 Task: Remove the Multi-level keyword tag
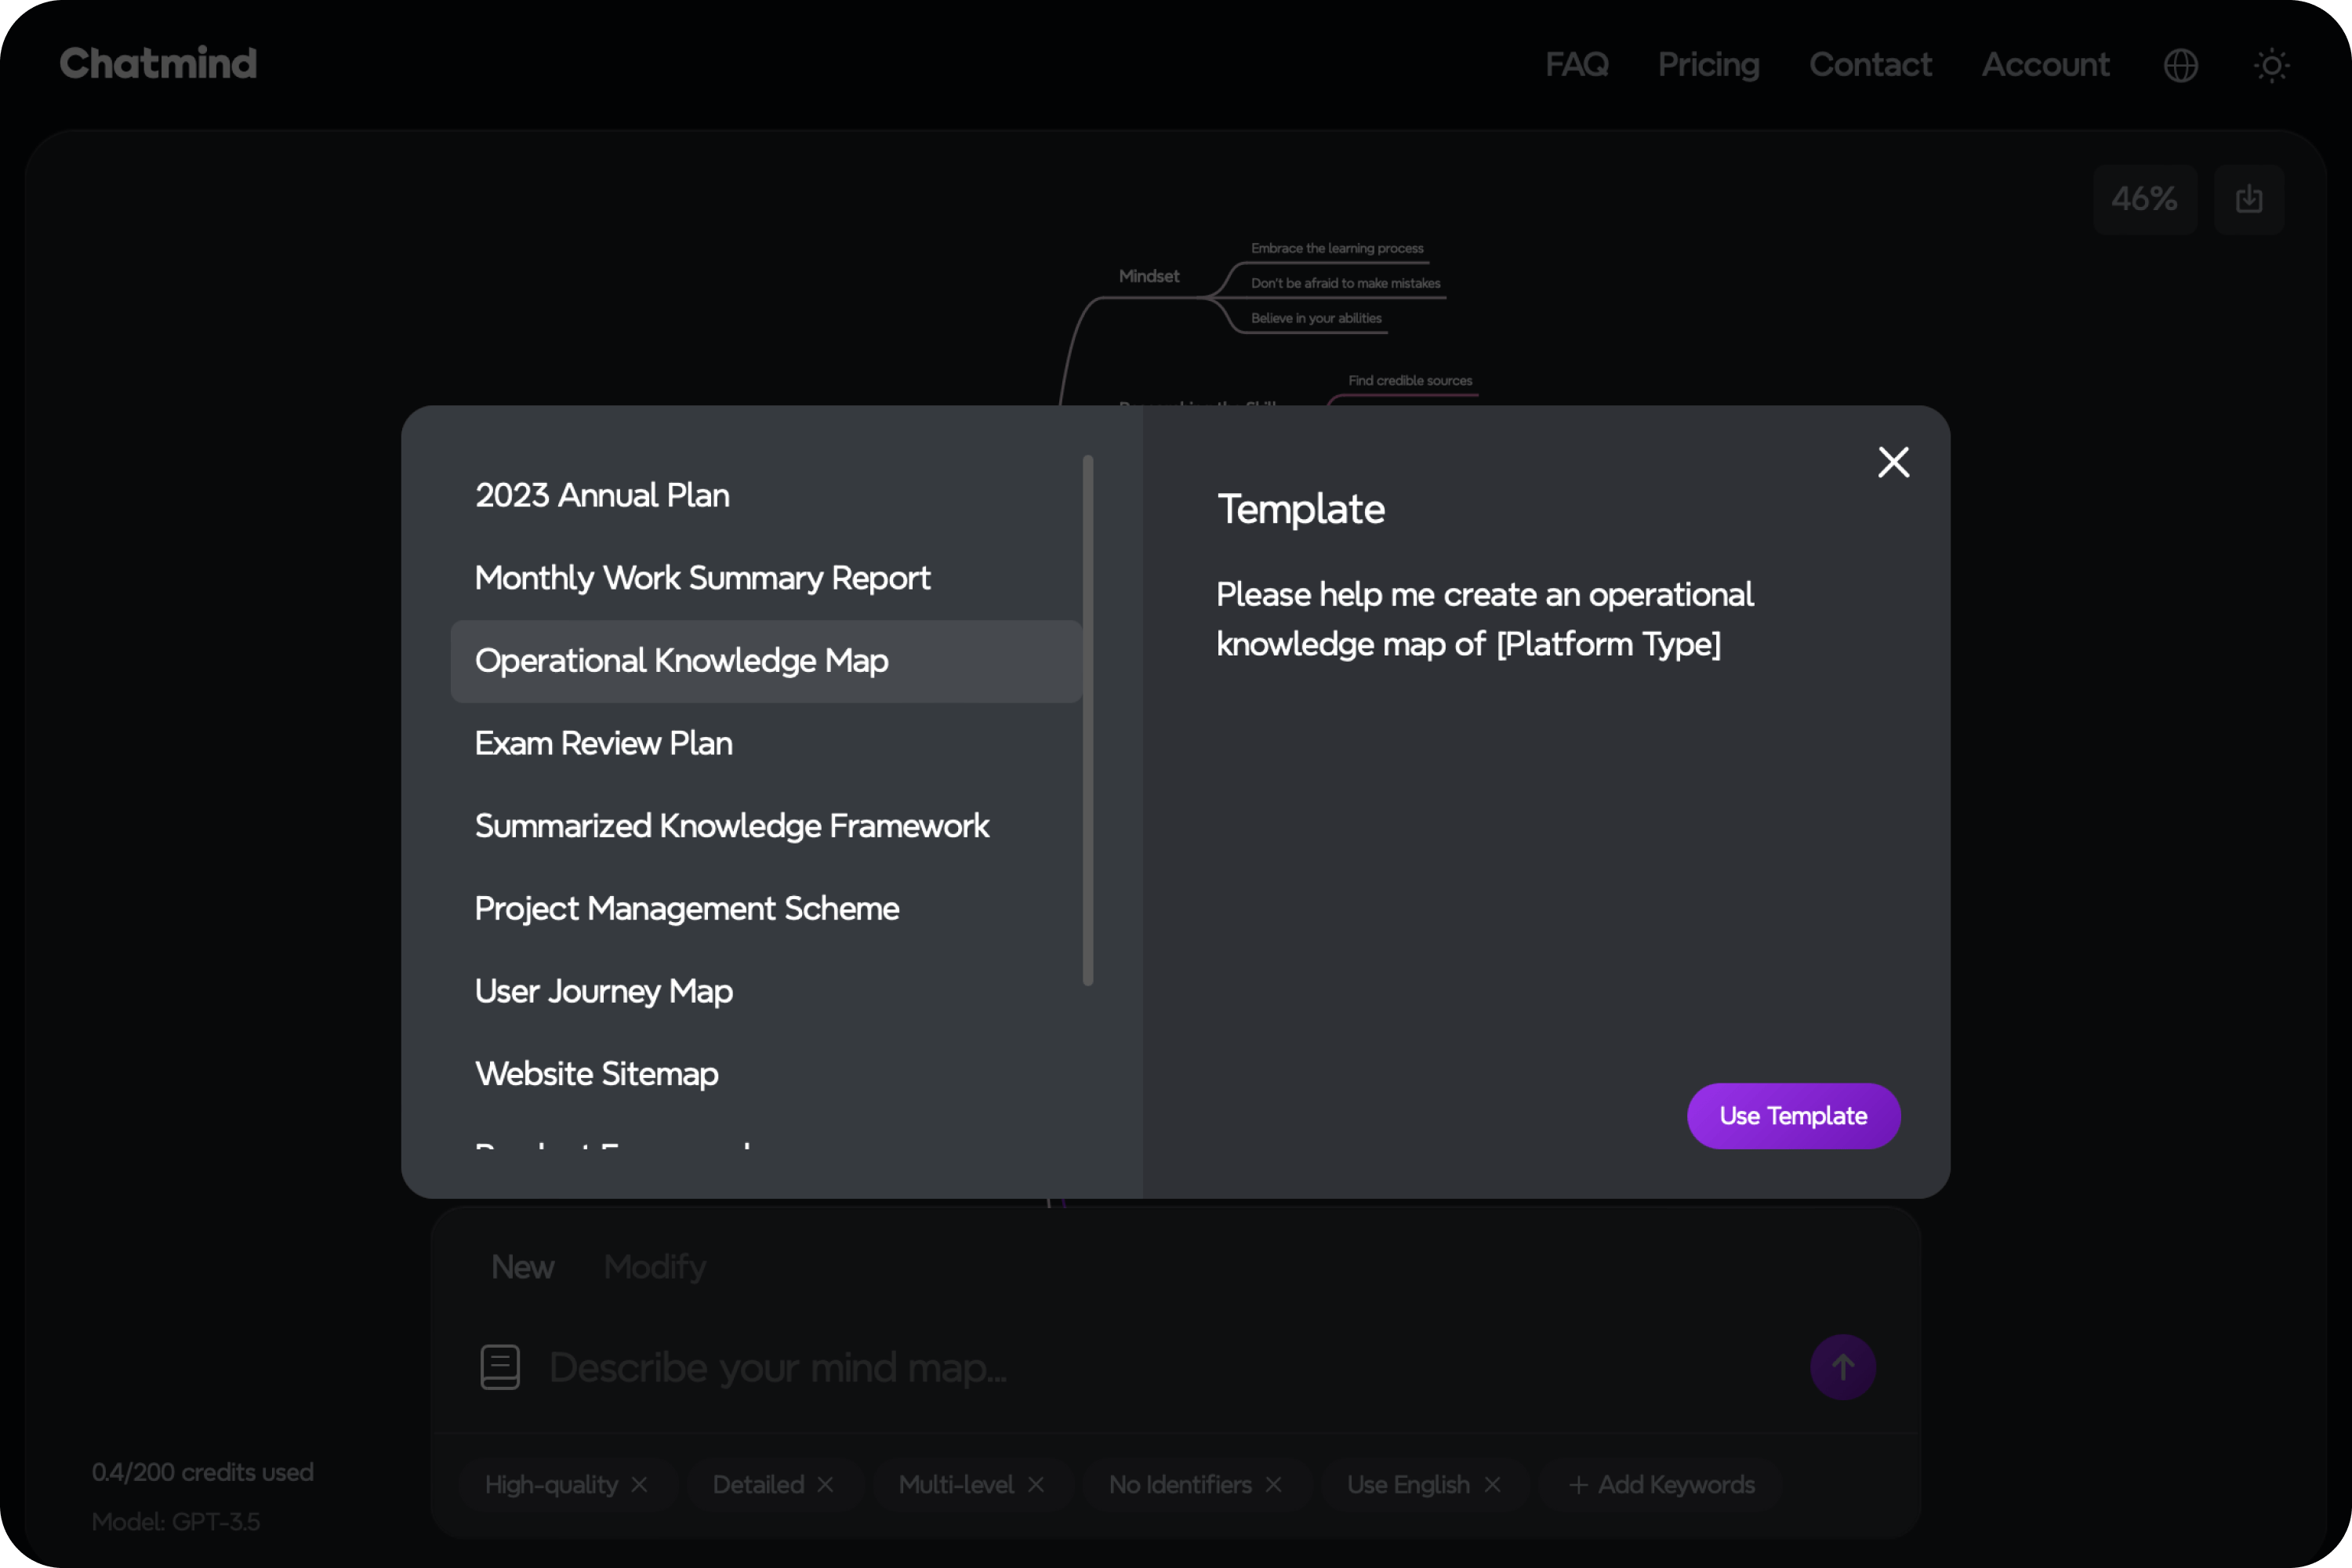1036,1485
